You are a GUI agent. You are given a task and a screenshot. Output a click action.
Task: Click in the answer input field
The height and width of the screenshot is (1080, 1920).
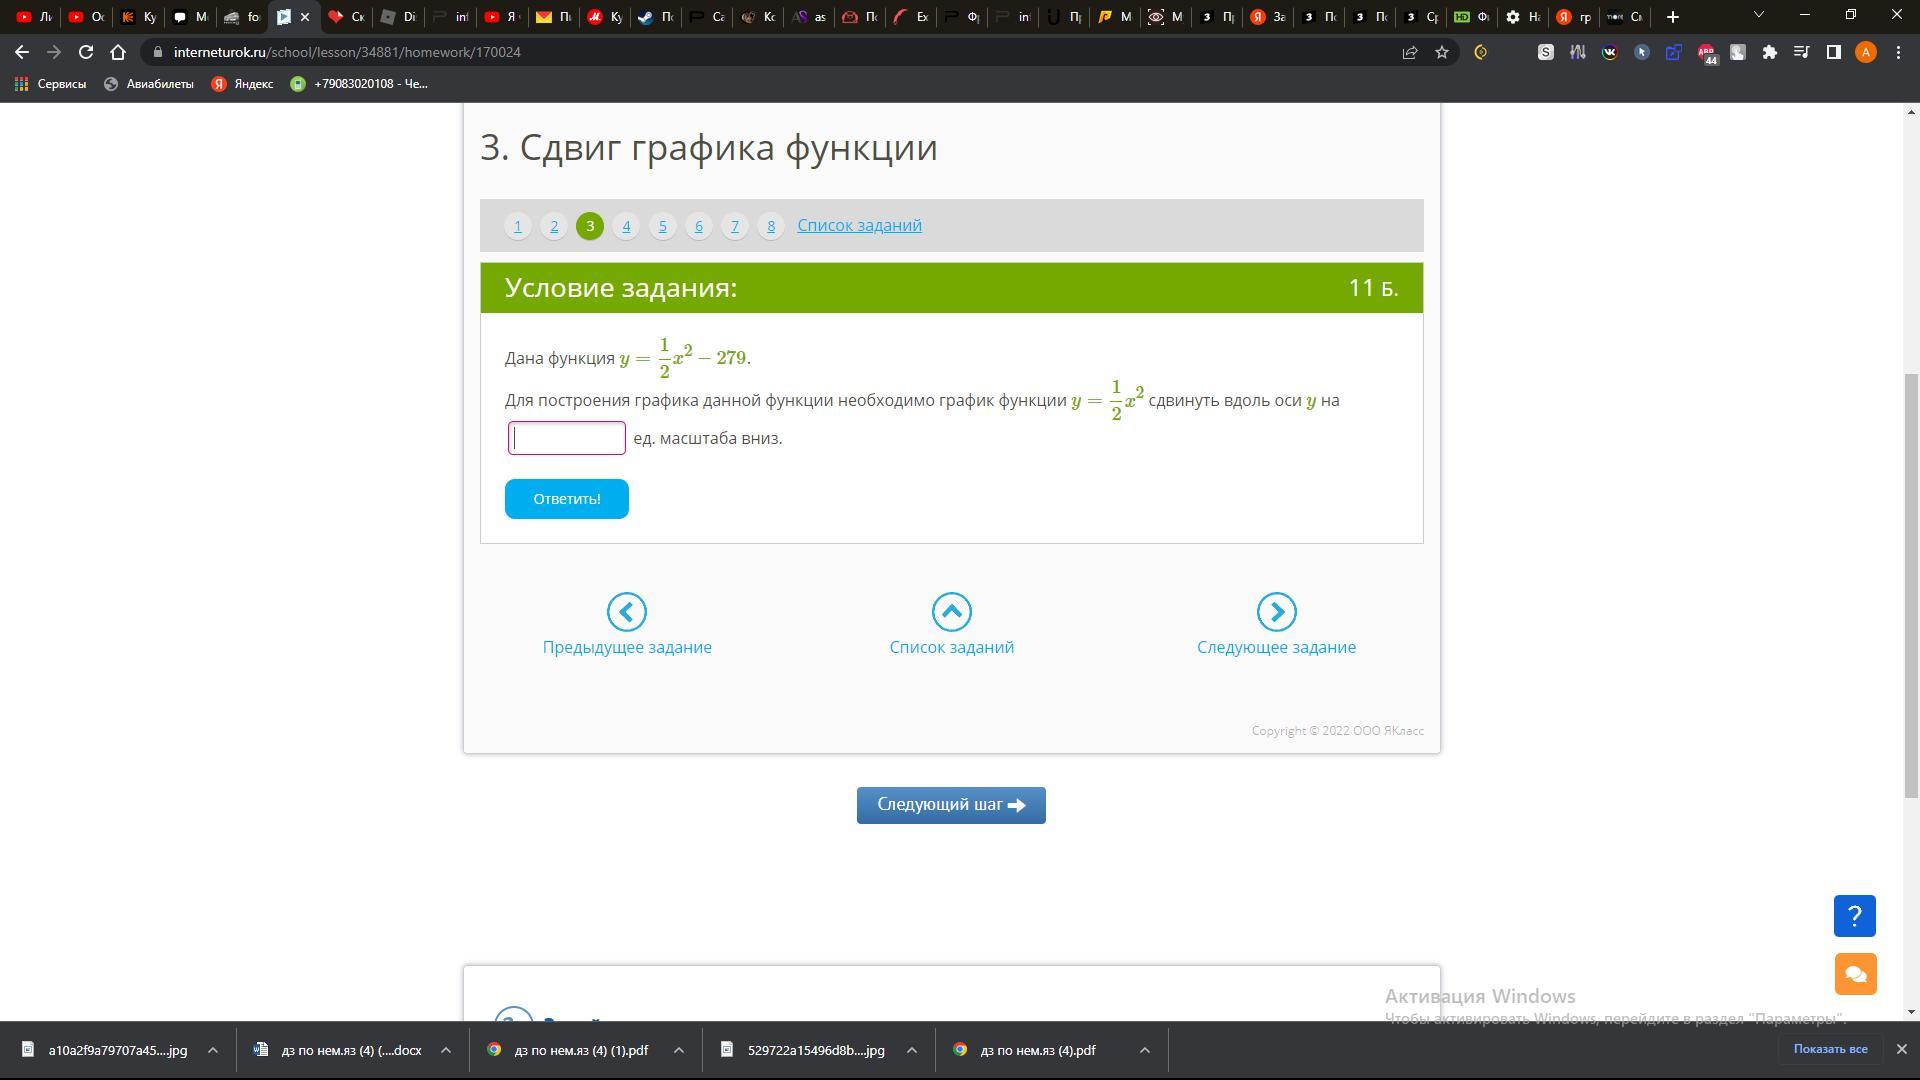567,438
